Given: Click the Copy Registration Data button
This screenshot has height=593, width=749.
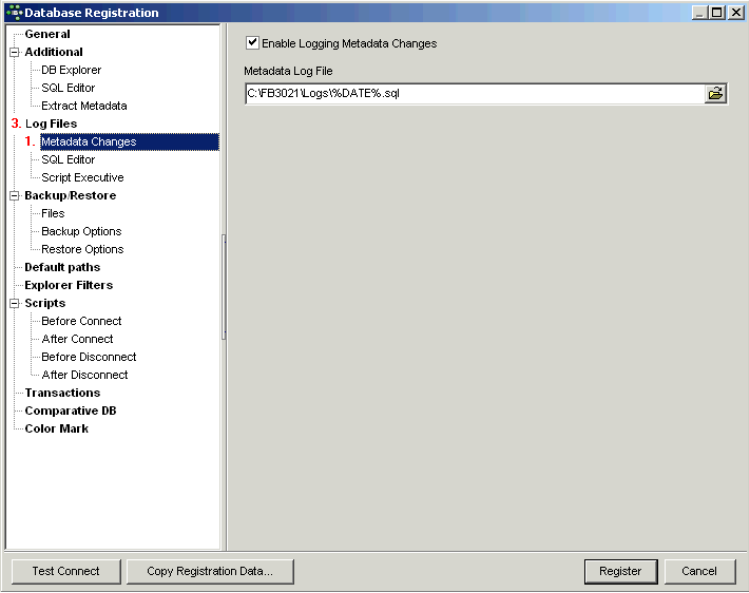Looking at the screenshot, I should [x=209, y=571].
